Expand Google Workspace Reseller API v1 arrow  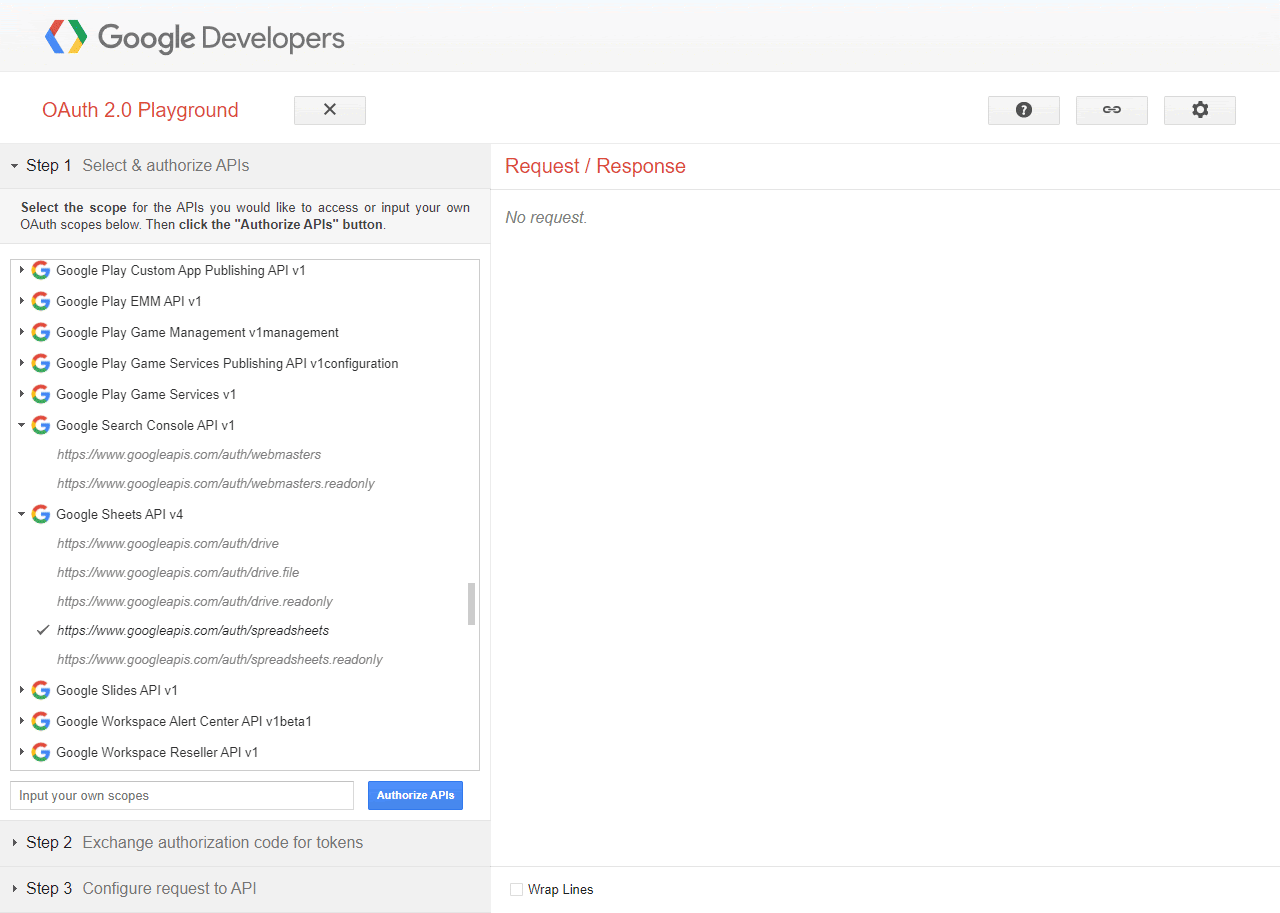(21, 752)
